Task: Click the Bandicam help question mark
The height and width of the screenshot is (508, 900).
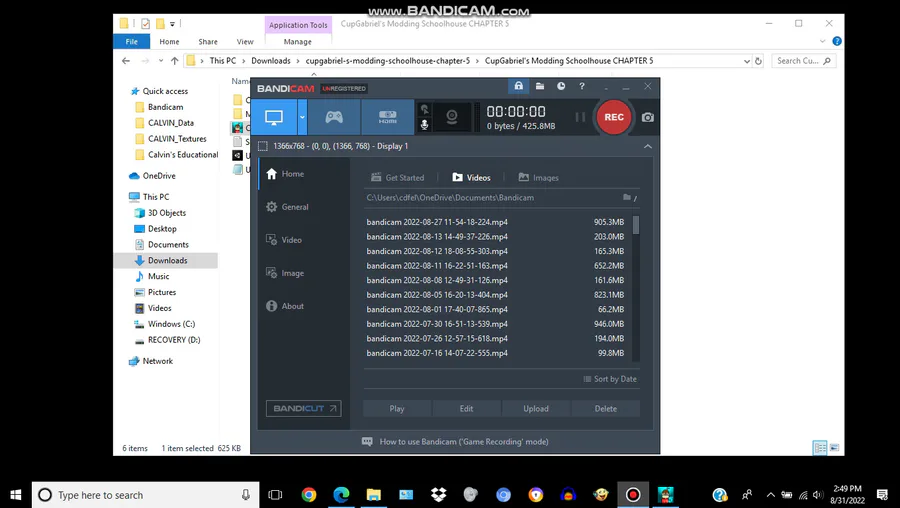Action: pyautogui.click(x=582, y=86)
